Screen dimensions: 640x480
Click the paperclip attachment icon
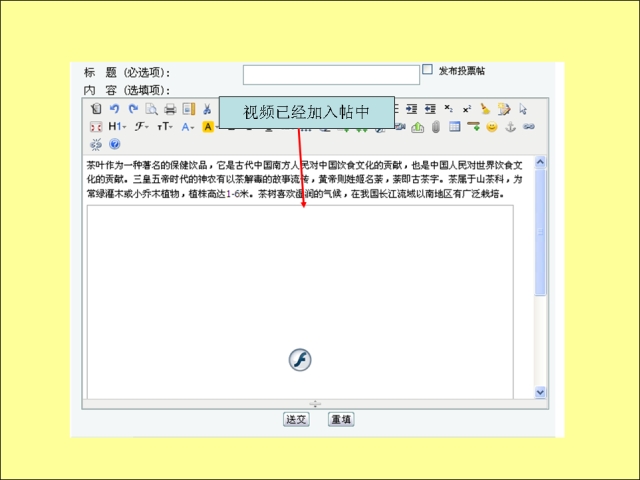click(x=436, y=127)
